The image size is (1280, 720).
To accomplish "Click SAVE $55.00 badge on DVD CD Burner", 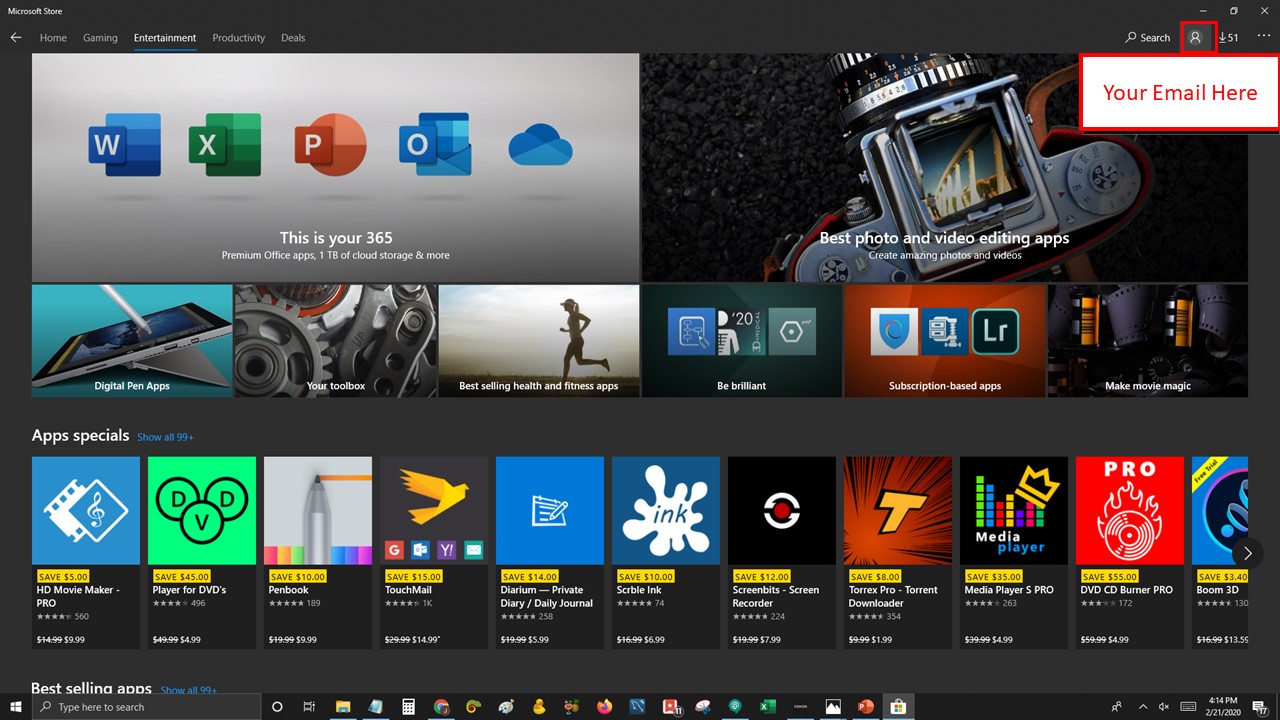I will coord(1109,577).
